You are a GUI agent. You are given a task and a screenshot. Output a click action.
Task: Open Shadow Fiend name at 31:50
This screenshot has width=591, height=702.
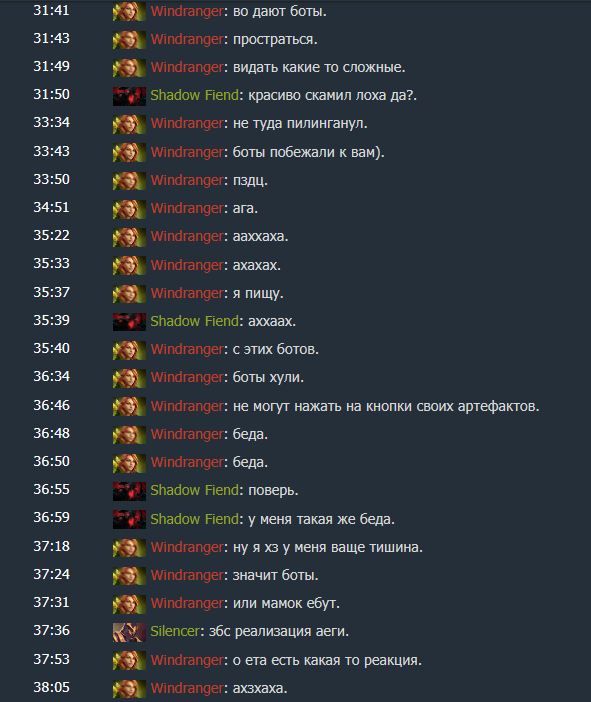[x=194, y=95]
